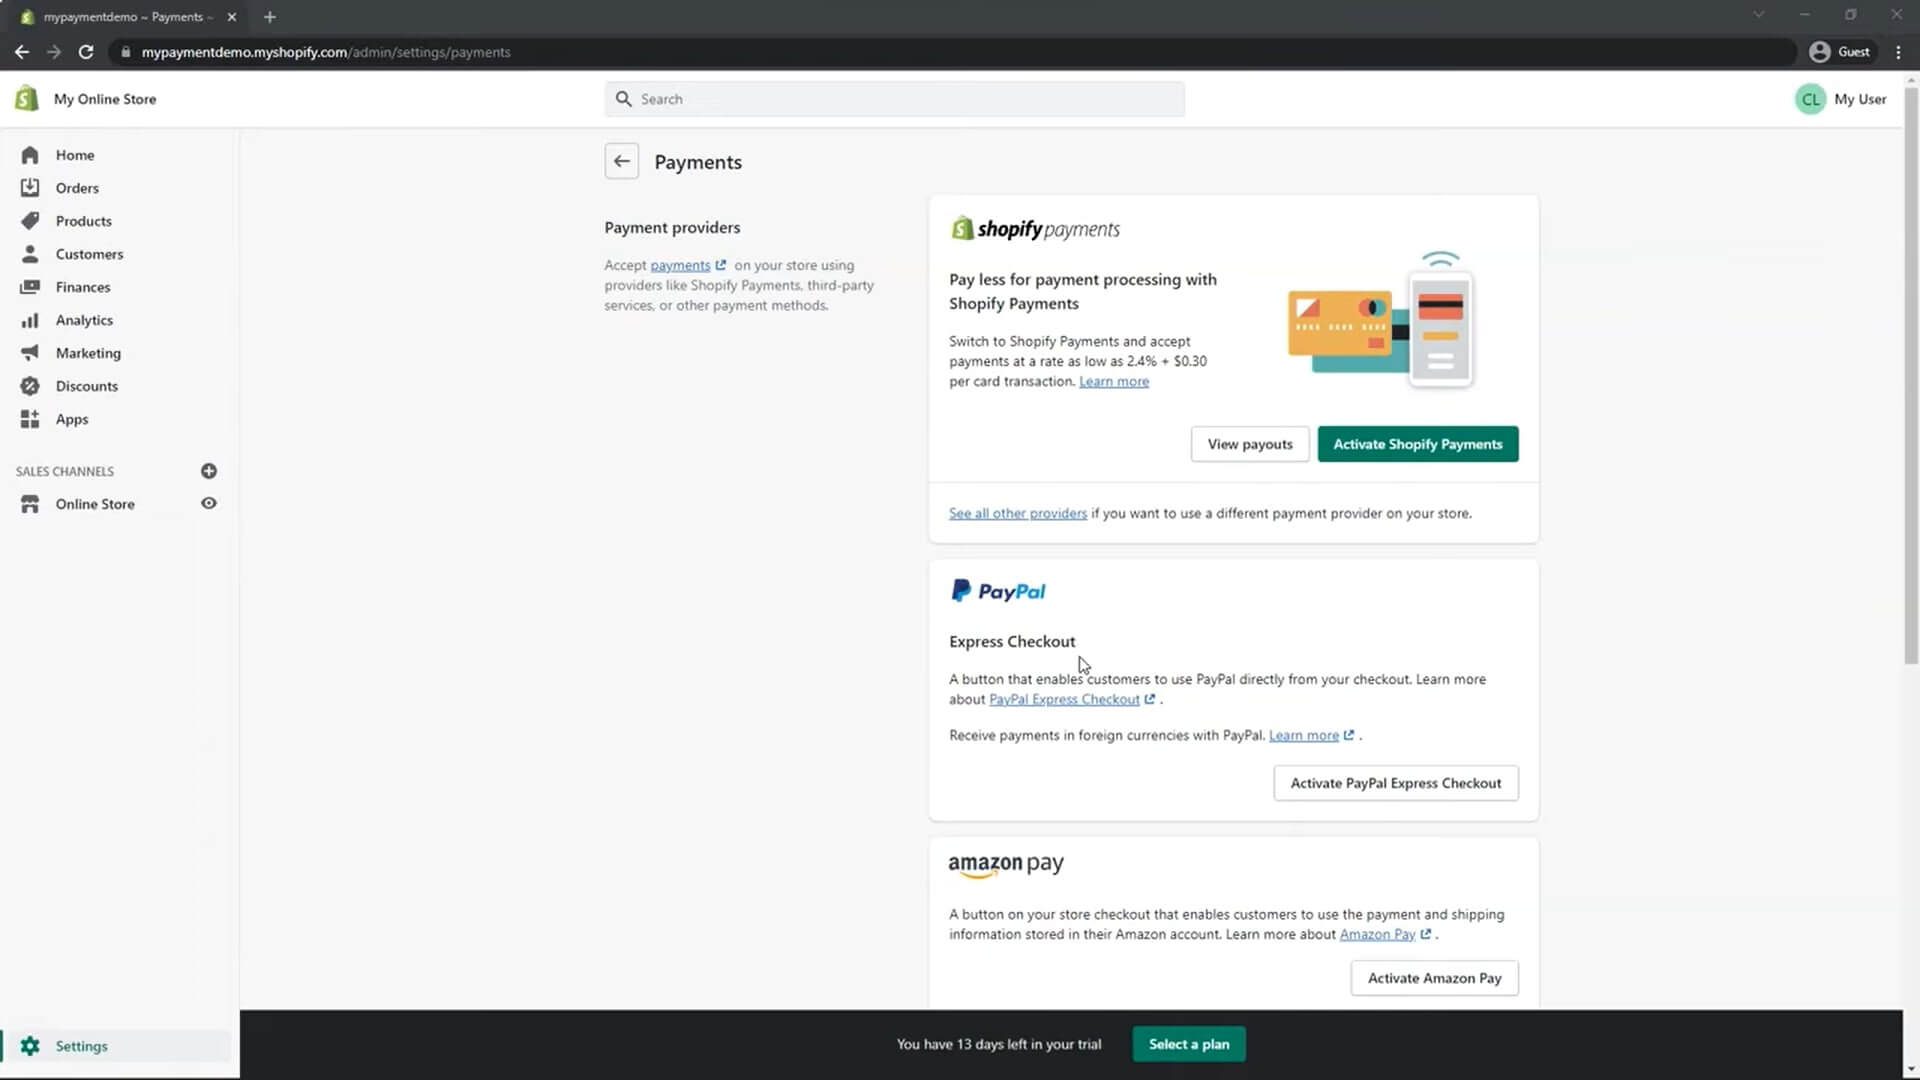
Task: Click the Home sidebar icon
Action: (x=32, y=154)
